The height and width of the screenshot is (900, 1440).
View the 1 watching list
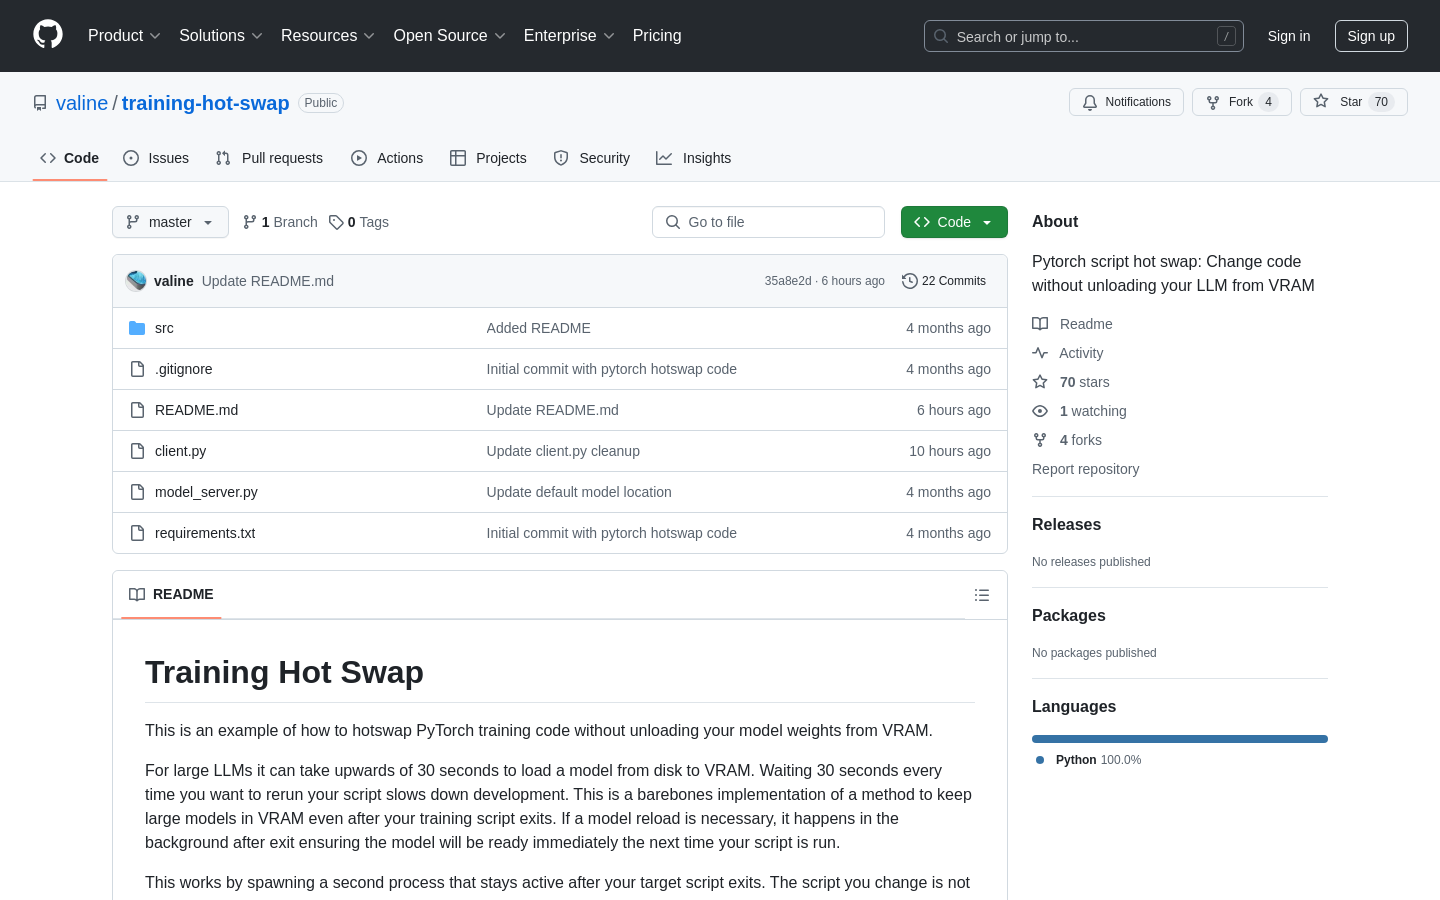click(1079, 411)
